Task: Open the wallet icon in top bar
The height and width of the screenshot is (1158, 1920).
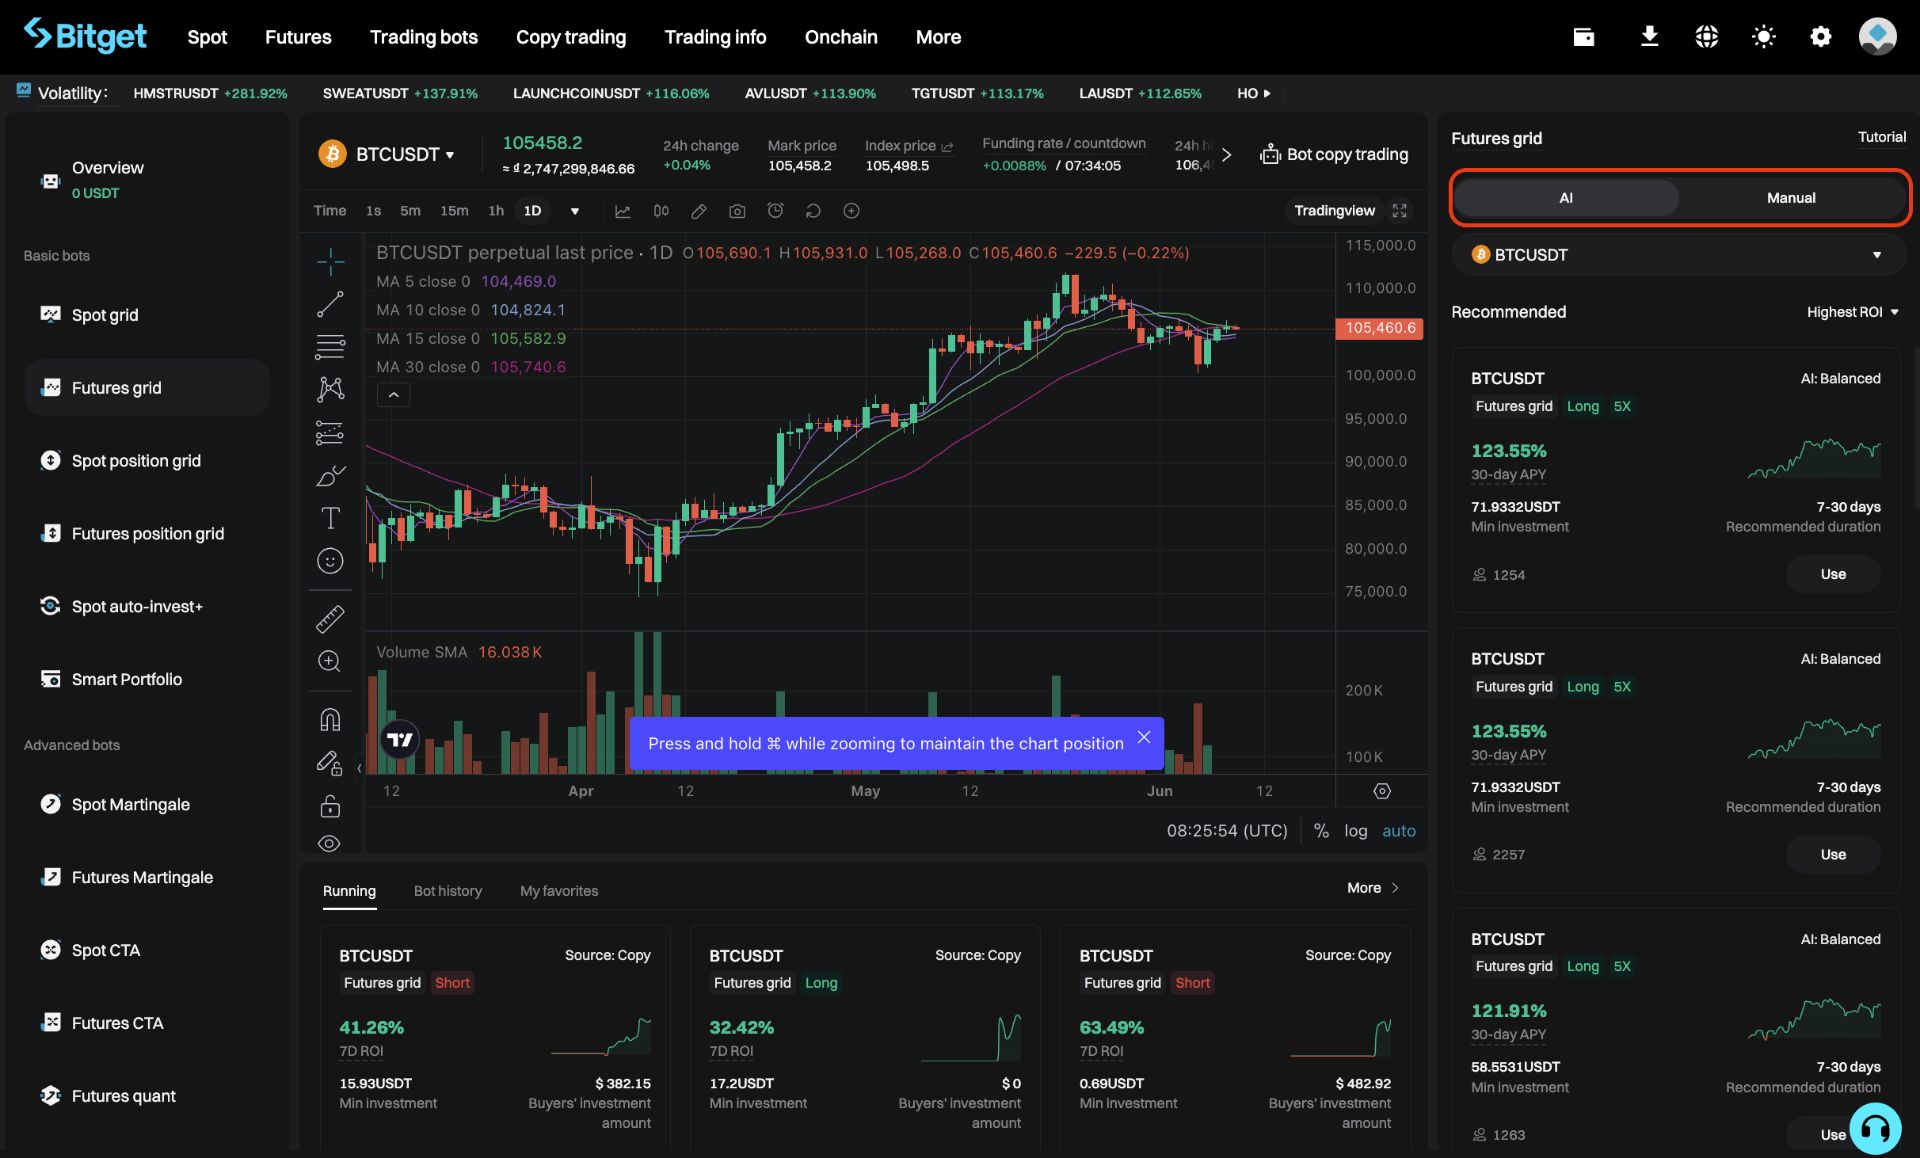Action: point(1584,37)
